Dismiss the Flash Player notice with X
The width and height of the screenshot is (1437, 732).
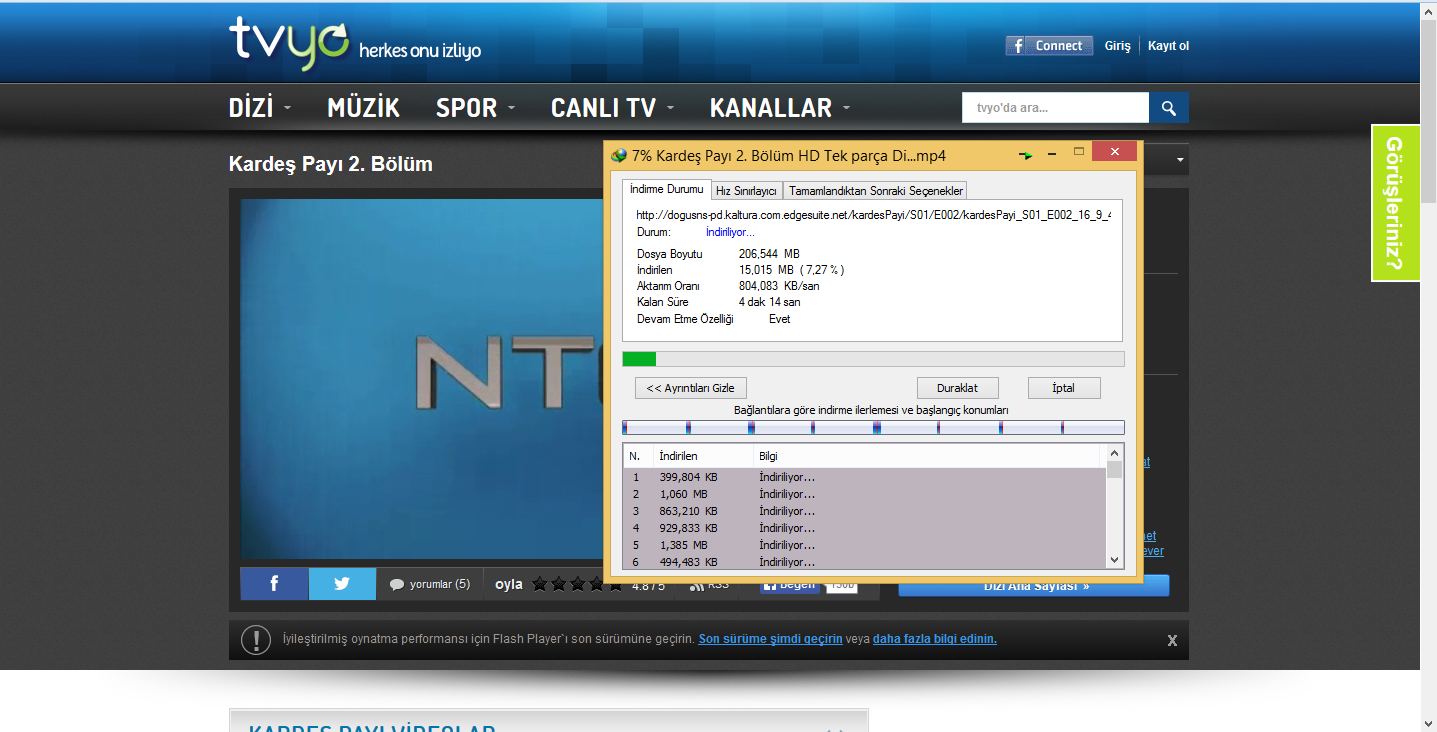(x=1172, y=640)
